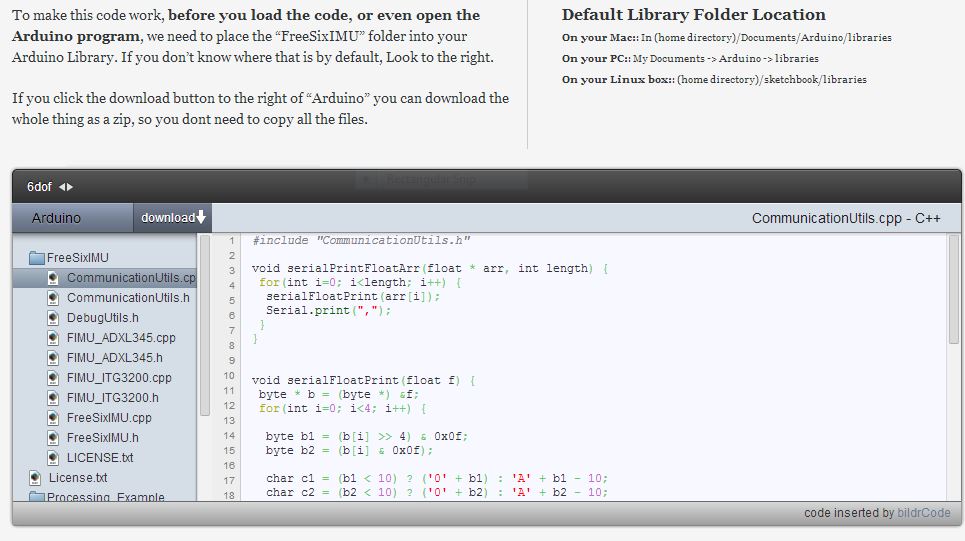This screenshot has height=541, width=965.
Task: Click the file icon beside FIMU_ADXL345.h
Action: (x=54, y=358)
